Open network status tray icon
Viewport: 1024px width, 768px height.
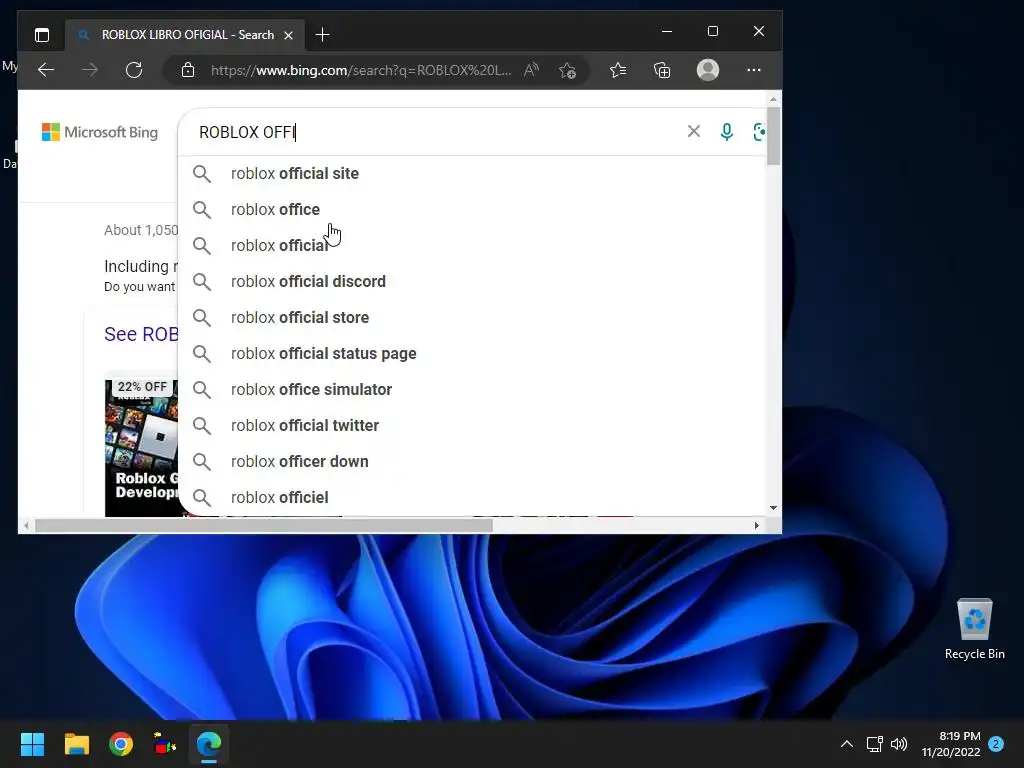(x=874, y=744)
